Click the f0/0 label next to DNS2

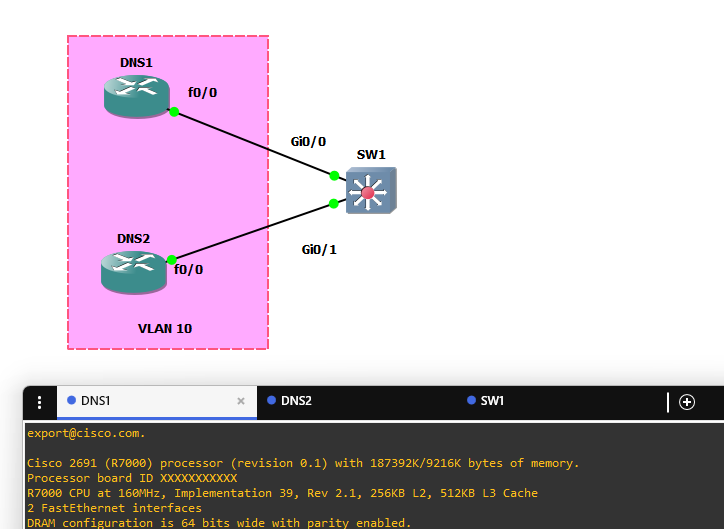pyautogui.click(x=188, y=270)
